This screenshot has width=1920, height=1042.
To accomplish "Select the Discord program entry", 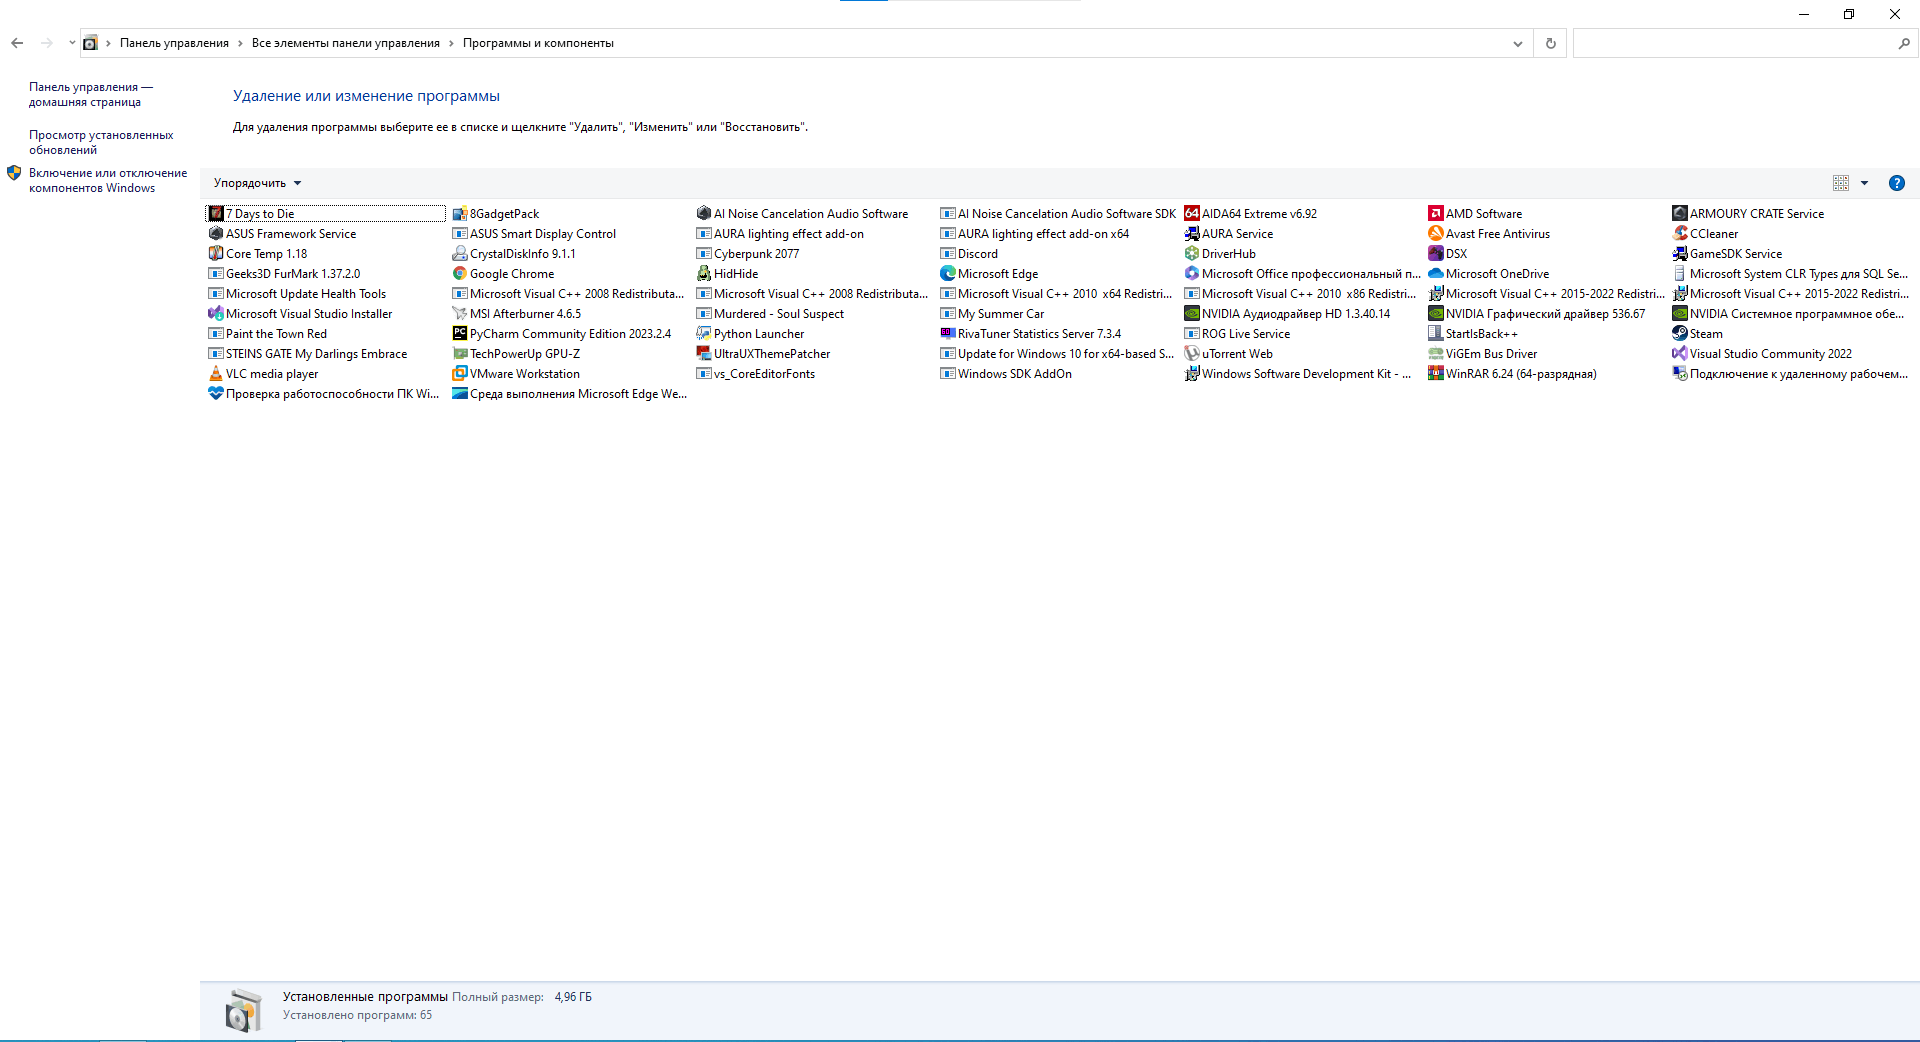I will point(969,254).
